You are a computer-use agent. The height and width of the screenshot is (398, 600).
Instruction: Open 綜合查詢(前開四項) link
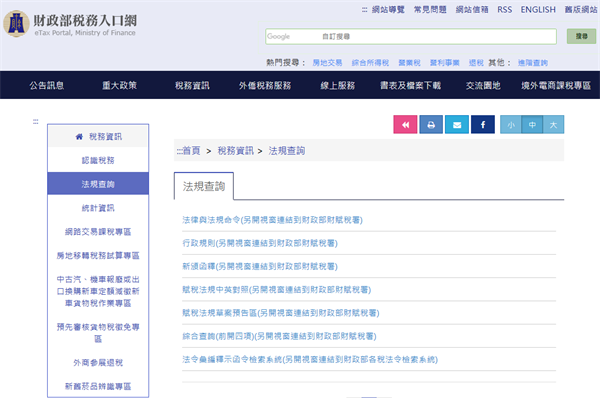tap(279, 336)
